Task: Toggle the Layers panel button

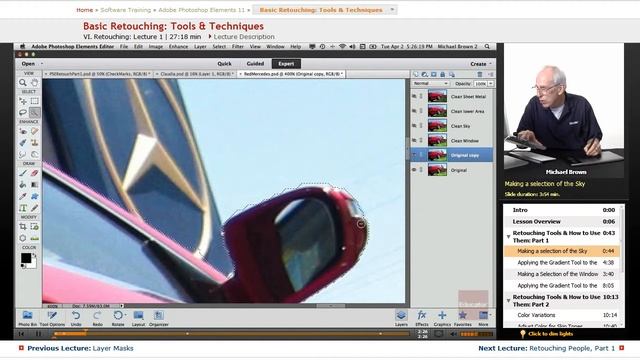Action: pos(401,318)
